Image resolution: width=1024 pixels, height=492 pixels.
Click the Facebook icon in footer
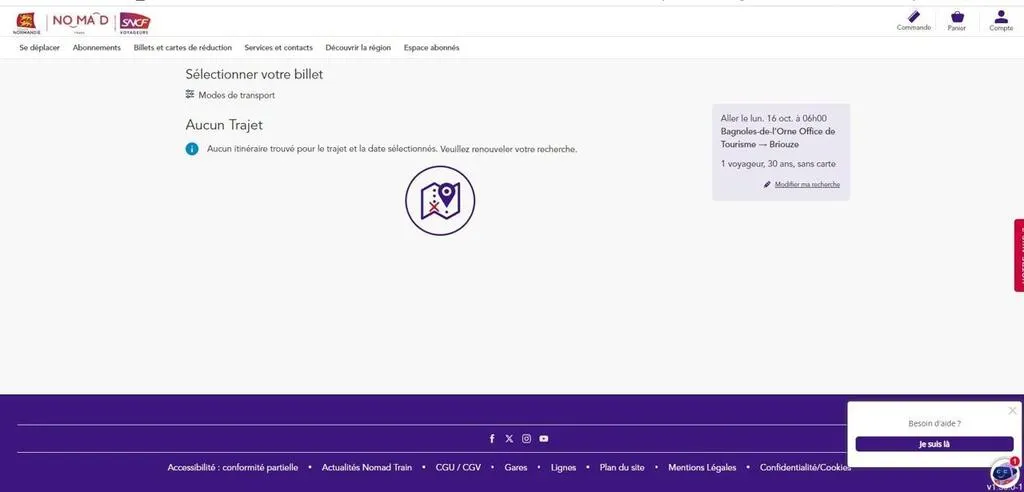[492, 439]
